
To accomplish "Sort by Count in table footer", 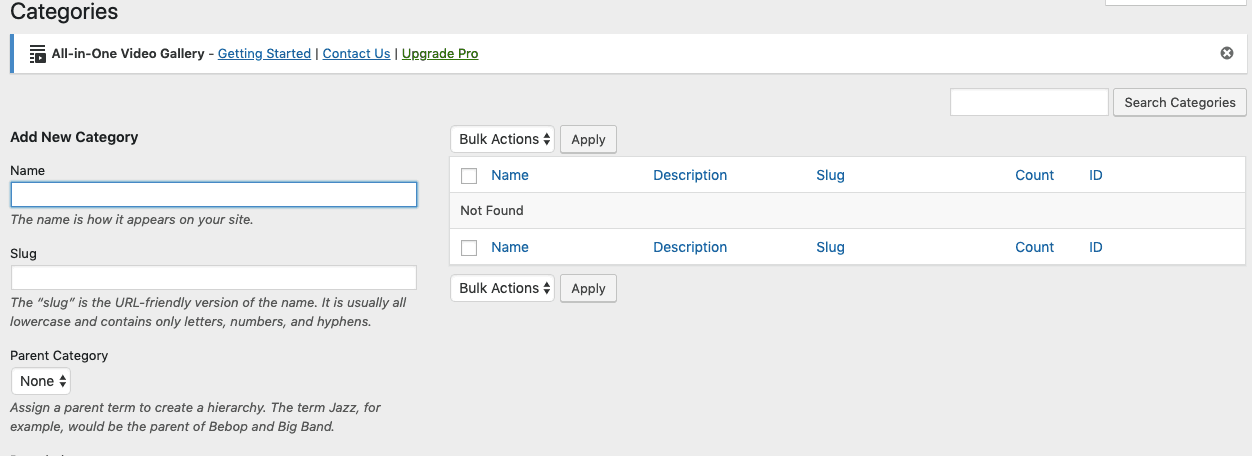I will 1034,247.
